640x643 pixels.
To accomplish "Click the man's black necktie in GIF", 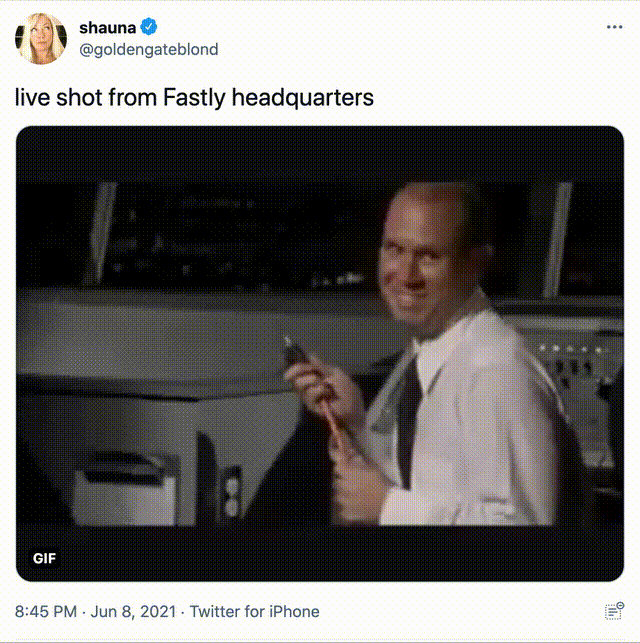I will click(410, 422).
